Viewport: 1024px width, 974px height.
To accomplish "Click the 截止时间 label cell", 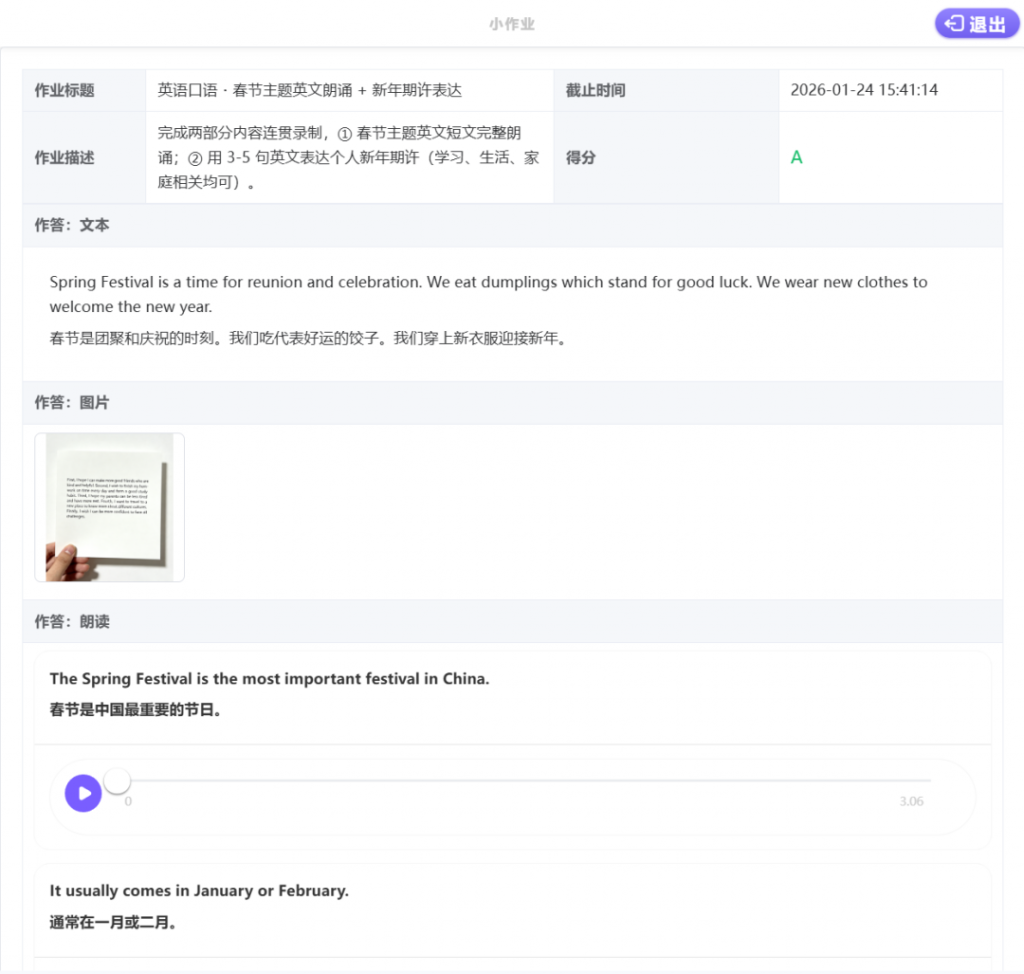I will 596,90.
